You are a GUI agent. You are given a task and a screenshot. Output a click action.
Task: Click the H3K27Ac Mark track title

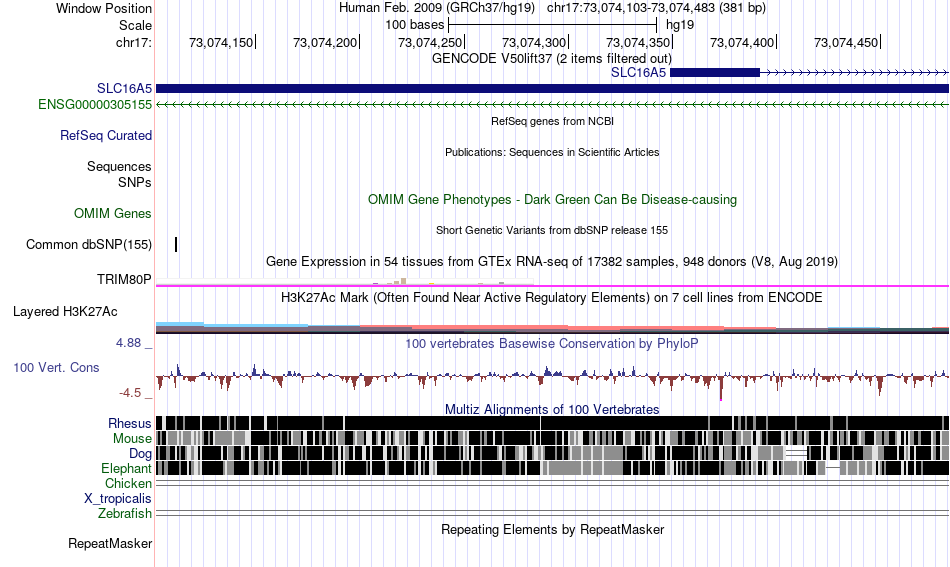point(552,297)
